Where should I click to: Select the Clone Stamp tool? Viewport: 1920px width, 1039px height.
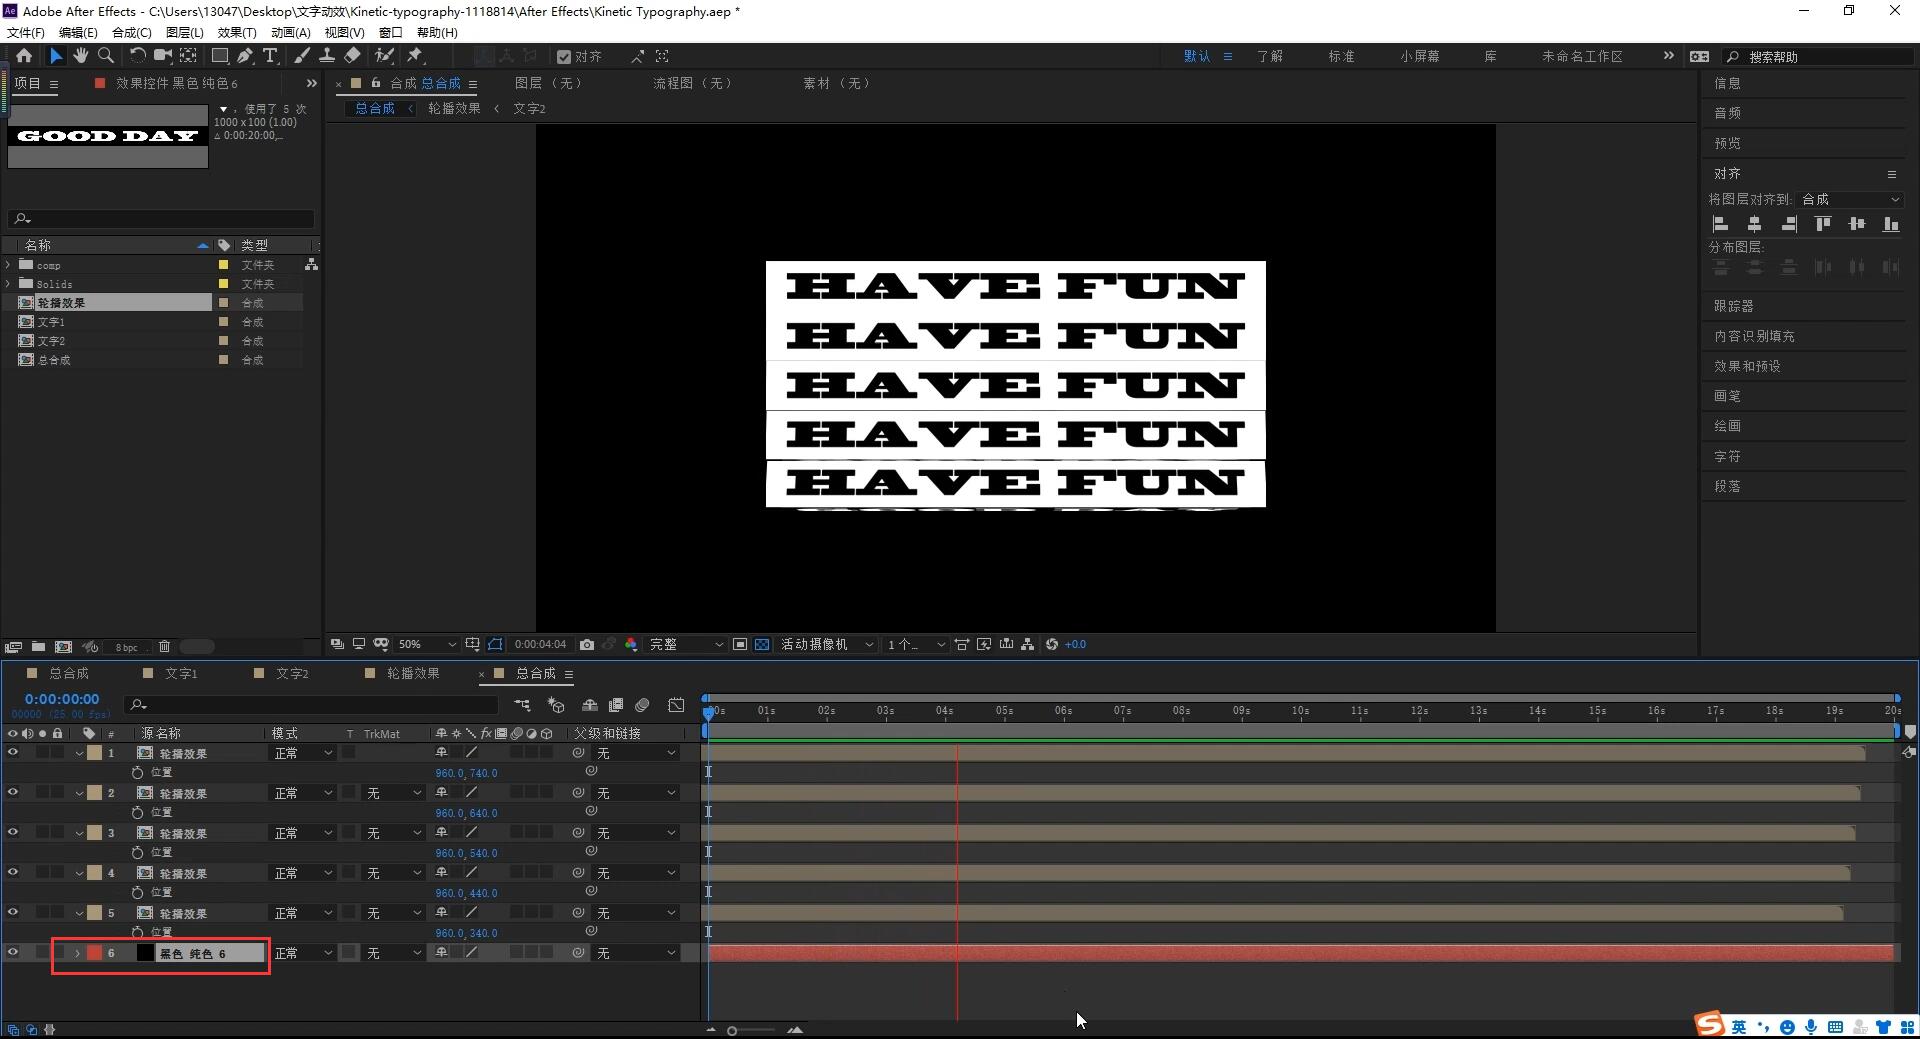point(327,56)
